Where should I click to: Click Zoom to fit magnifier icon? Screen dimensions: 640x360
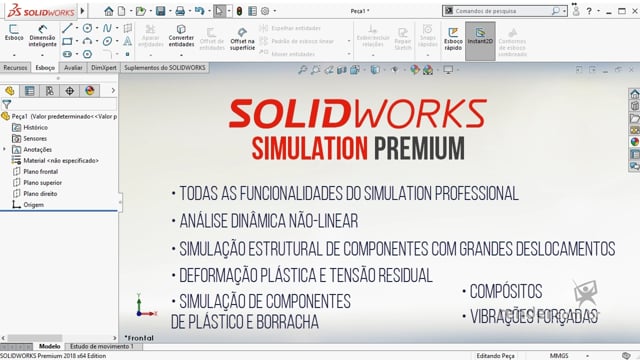point(302,70)
